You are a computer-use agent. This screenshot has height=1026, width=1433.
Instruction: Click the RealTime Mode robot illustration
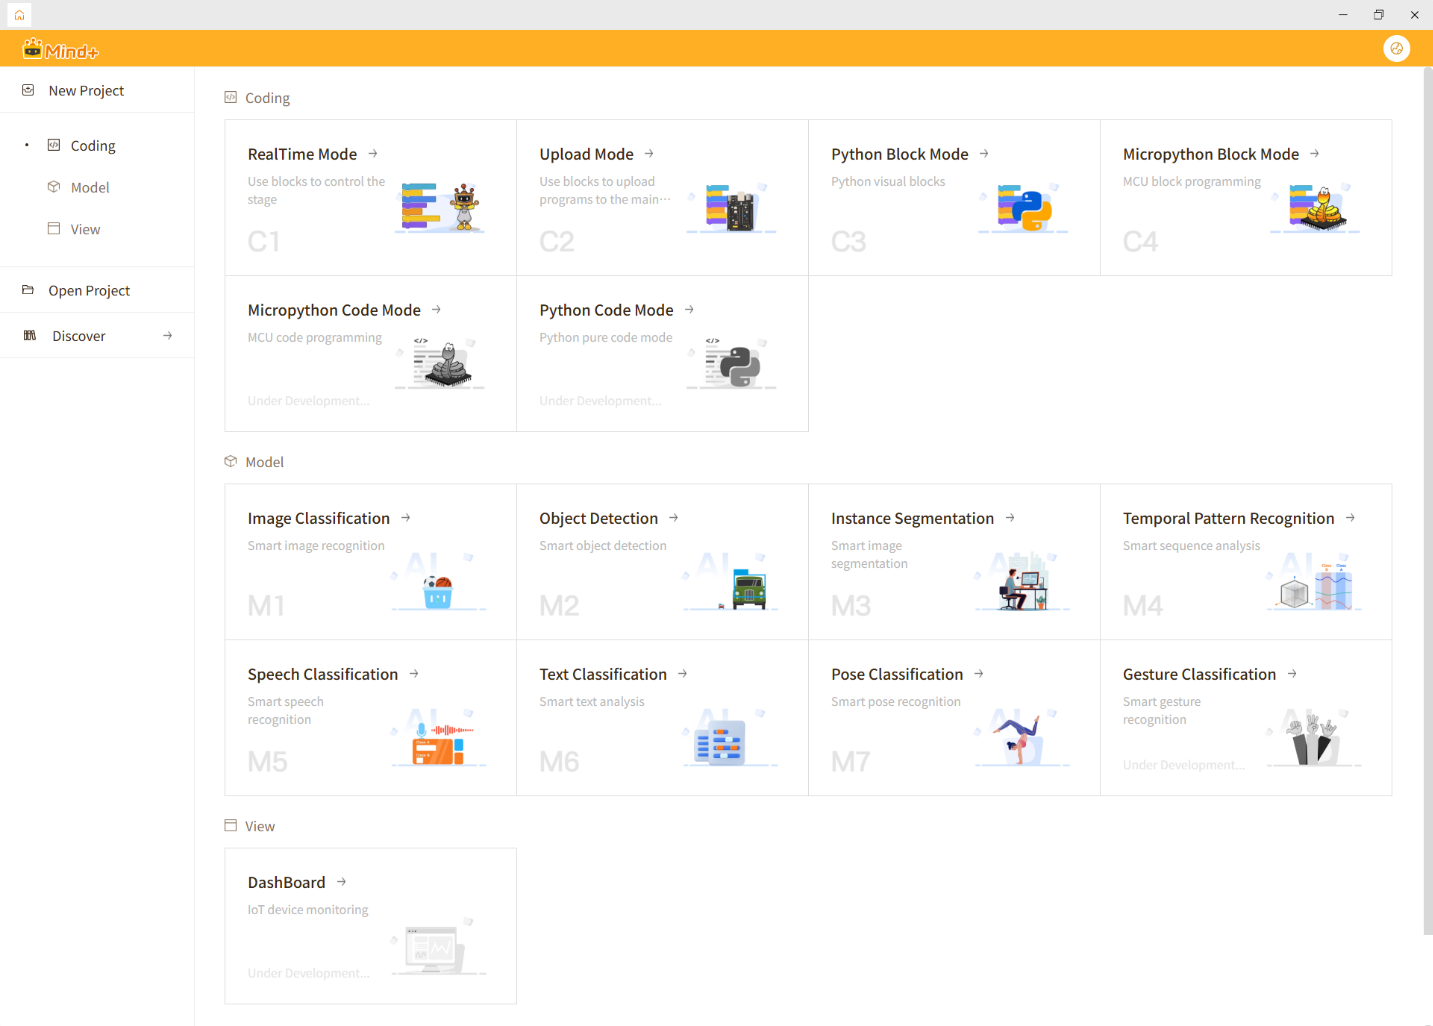(443, 207)
